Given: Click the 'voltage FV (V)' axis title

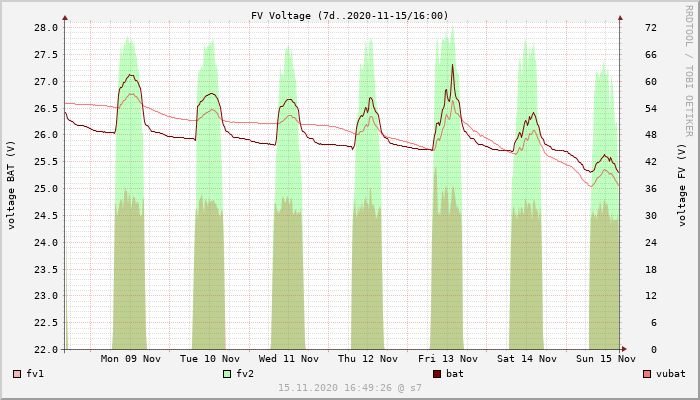Looking at the screenshot, I should pyautogui.click(x=682, y=185).
